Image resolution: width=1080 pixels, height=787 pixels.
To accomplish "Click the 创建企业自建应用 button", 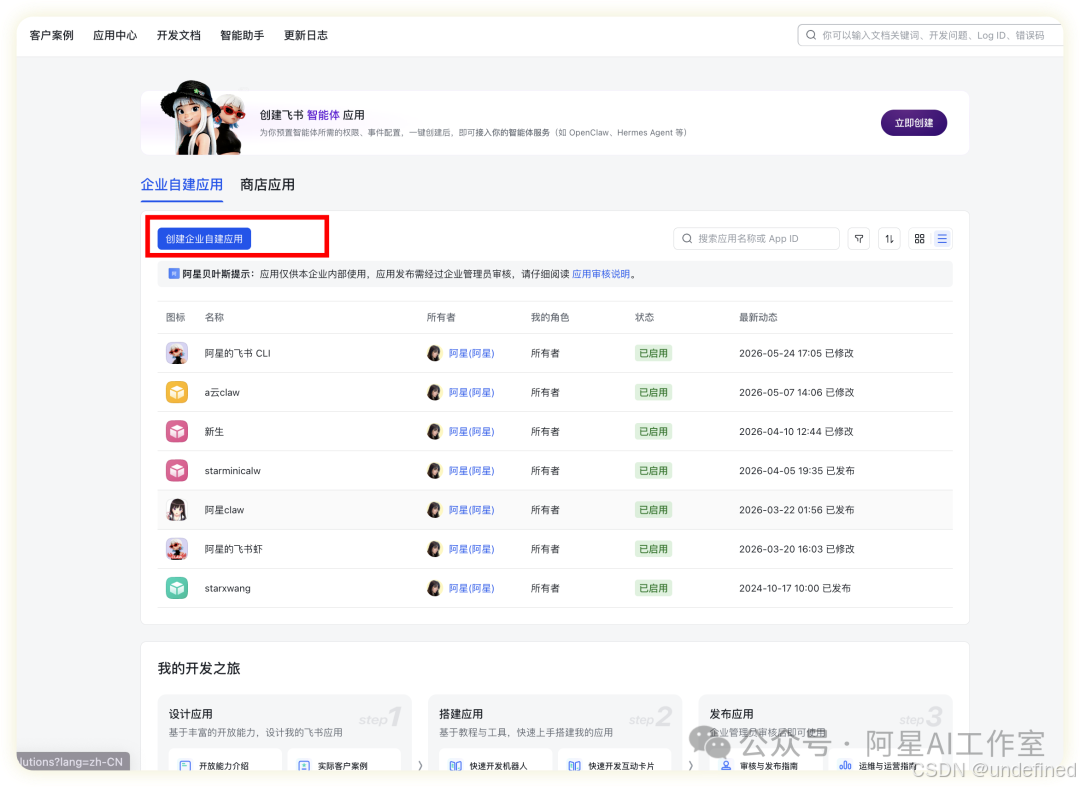I will (204, 239).
